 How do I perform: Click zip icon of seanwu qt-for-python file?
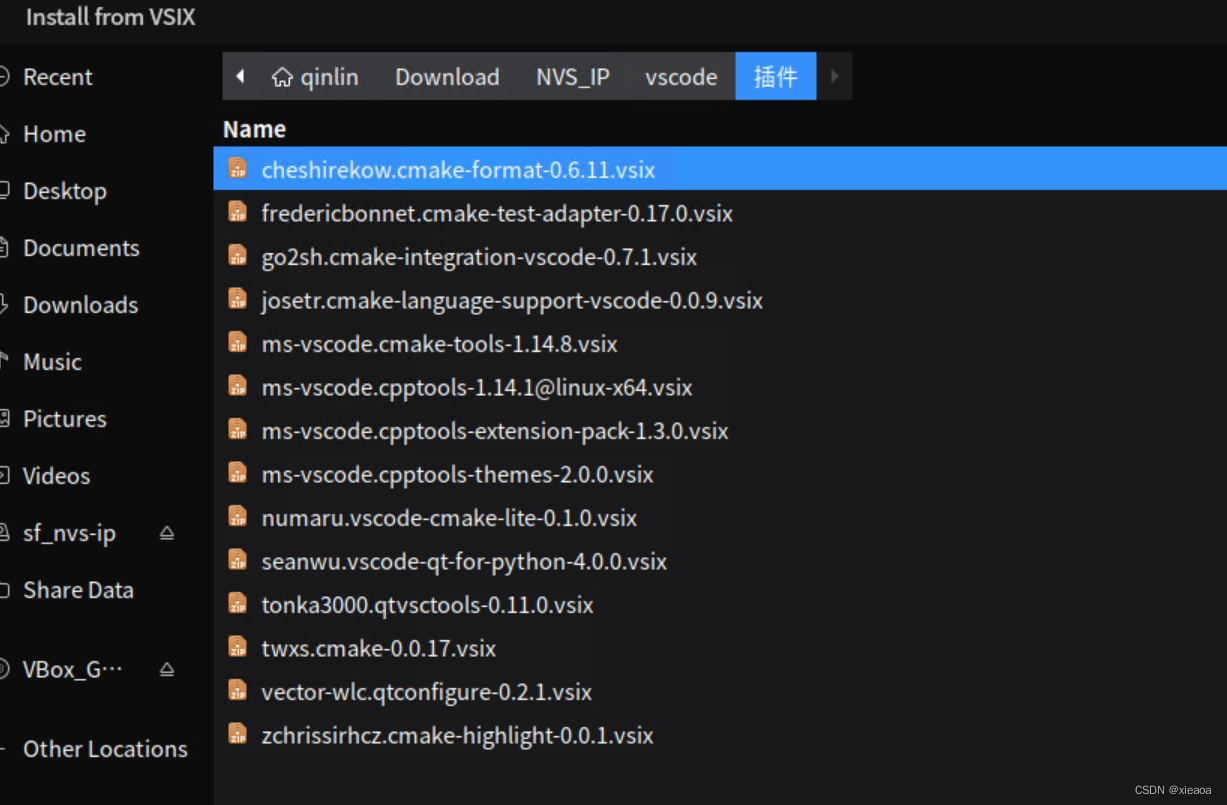click(x=237, y=560)
